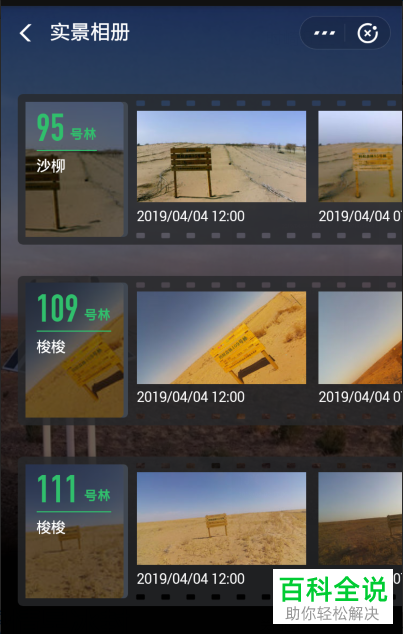The height and width of the screenshot is (634, 403).
Task: Click the 百科全说 watermark logo
Action: point(333,596)
